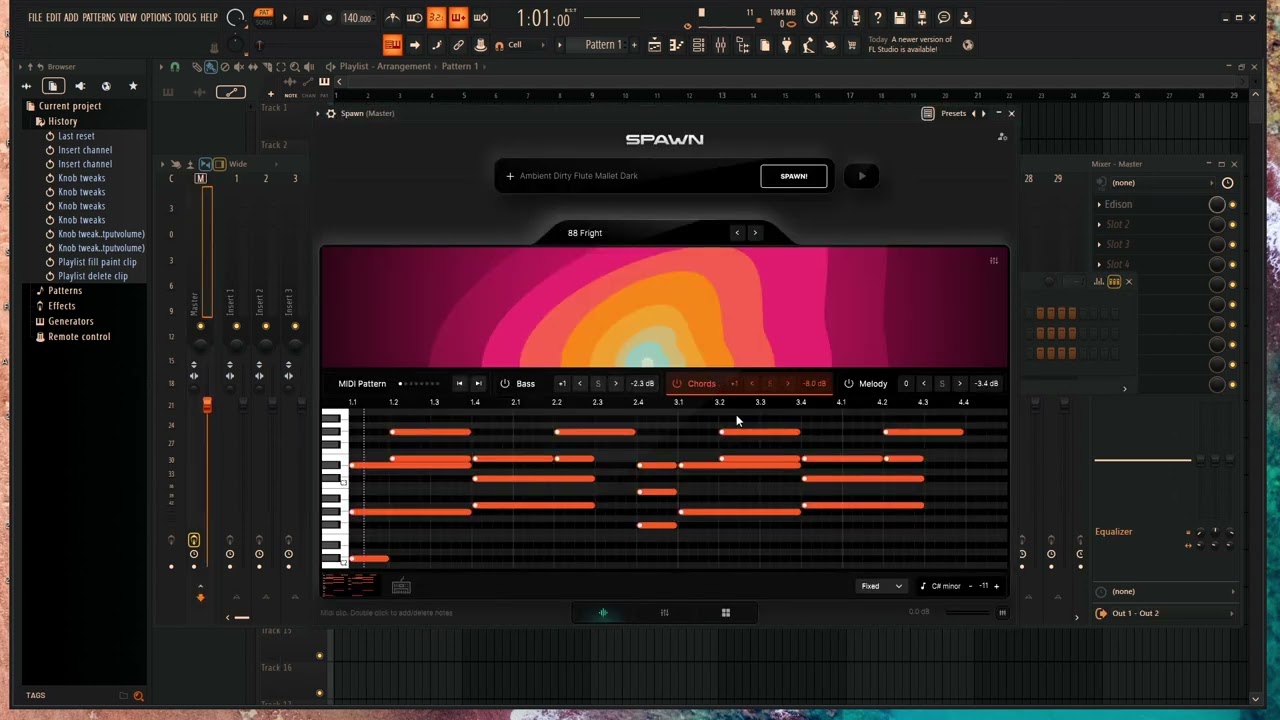Play the Spawn preview

[861, 176]
